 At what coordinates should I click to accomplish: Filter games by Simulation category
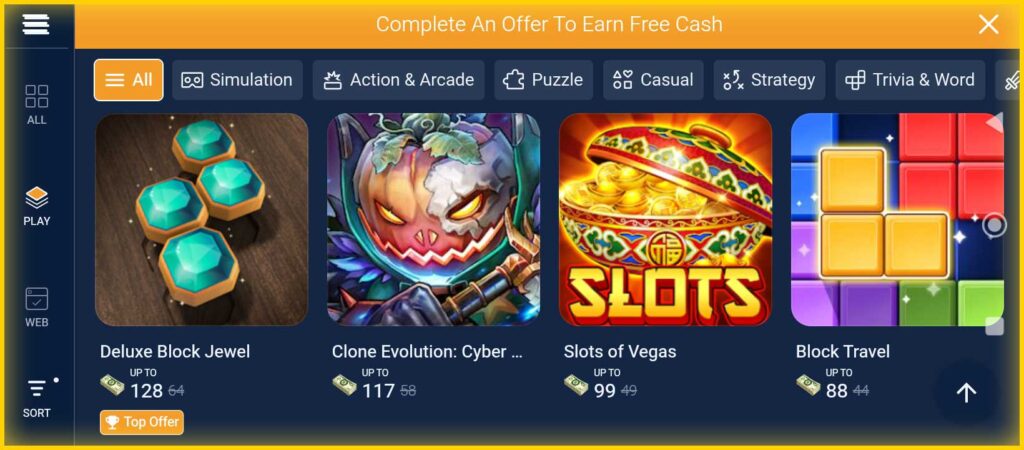point(237,80)
